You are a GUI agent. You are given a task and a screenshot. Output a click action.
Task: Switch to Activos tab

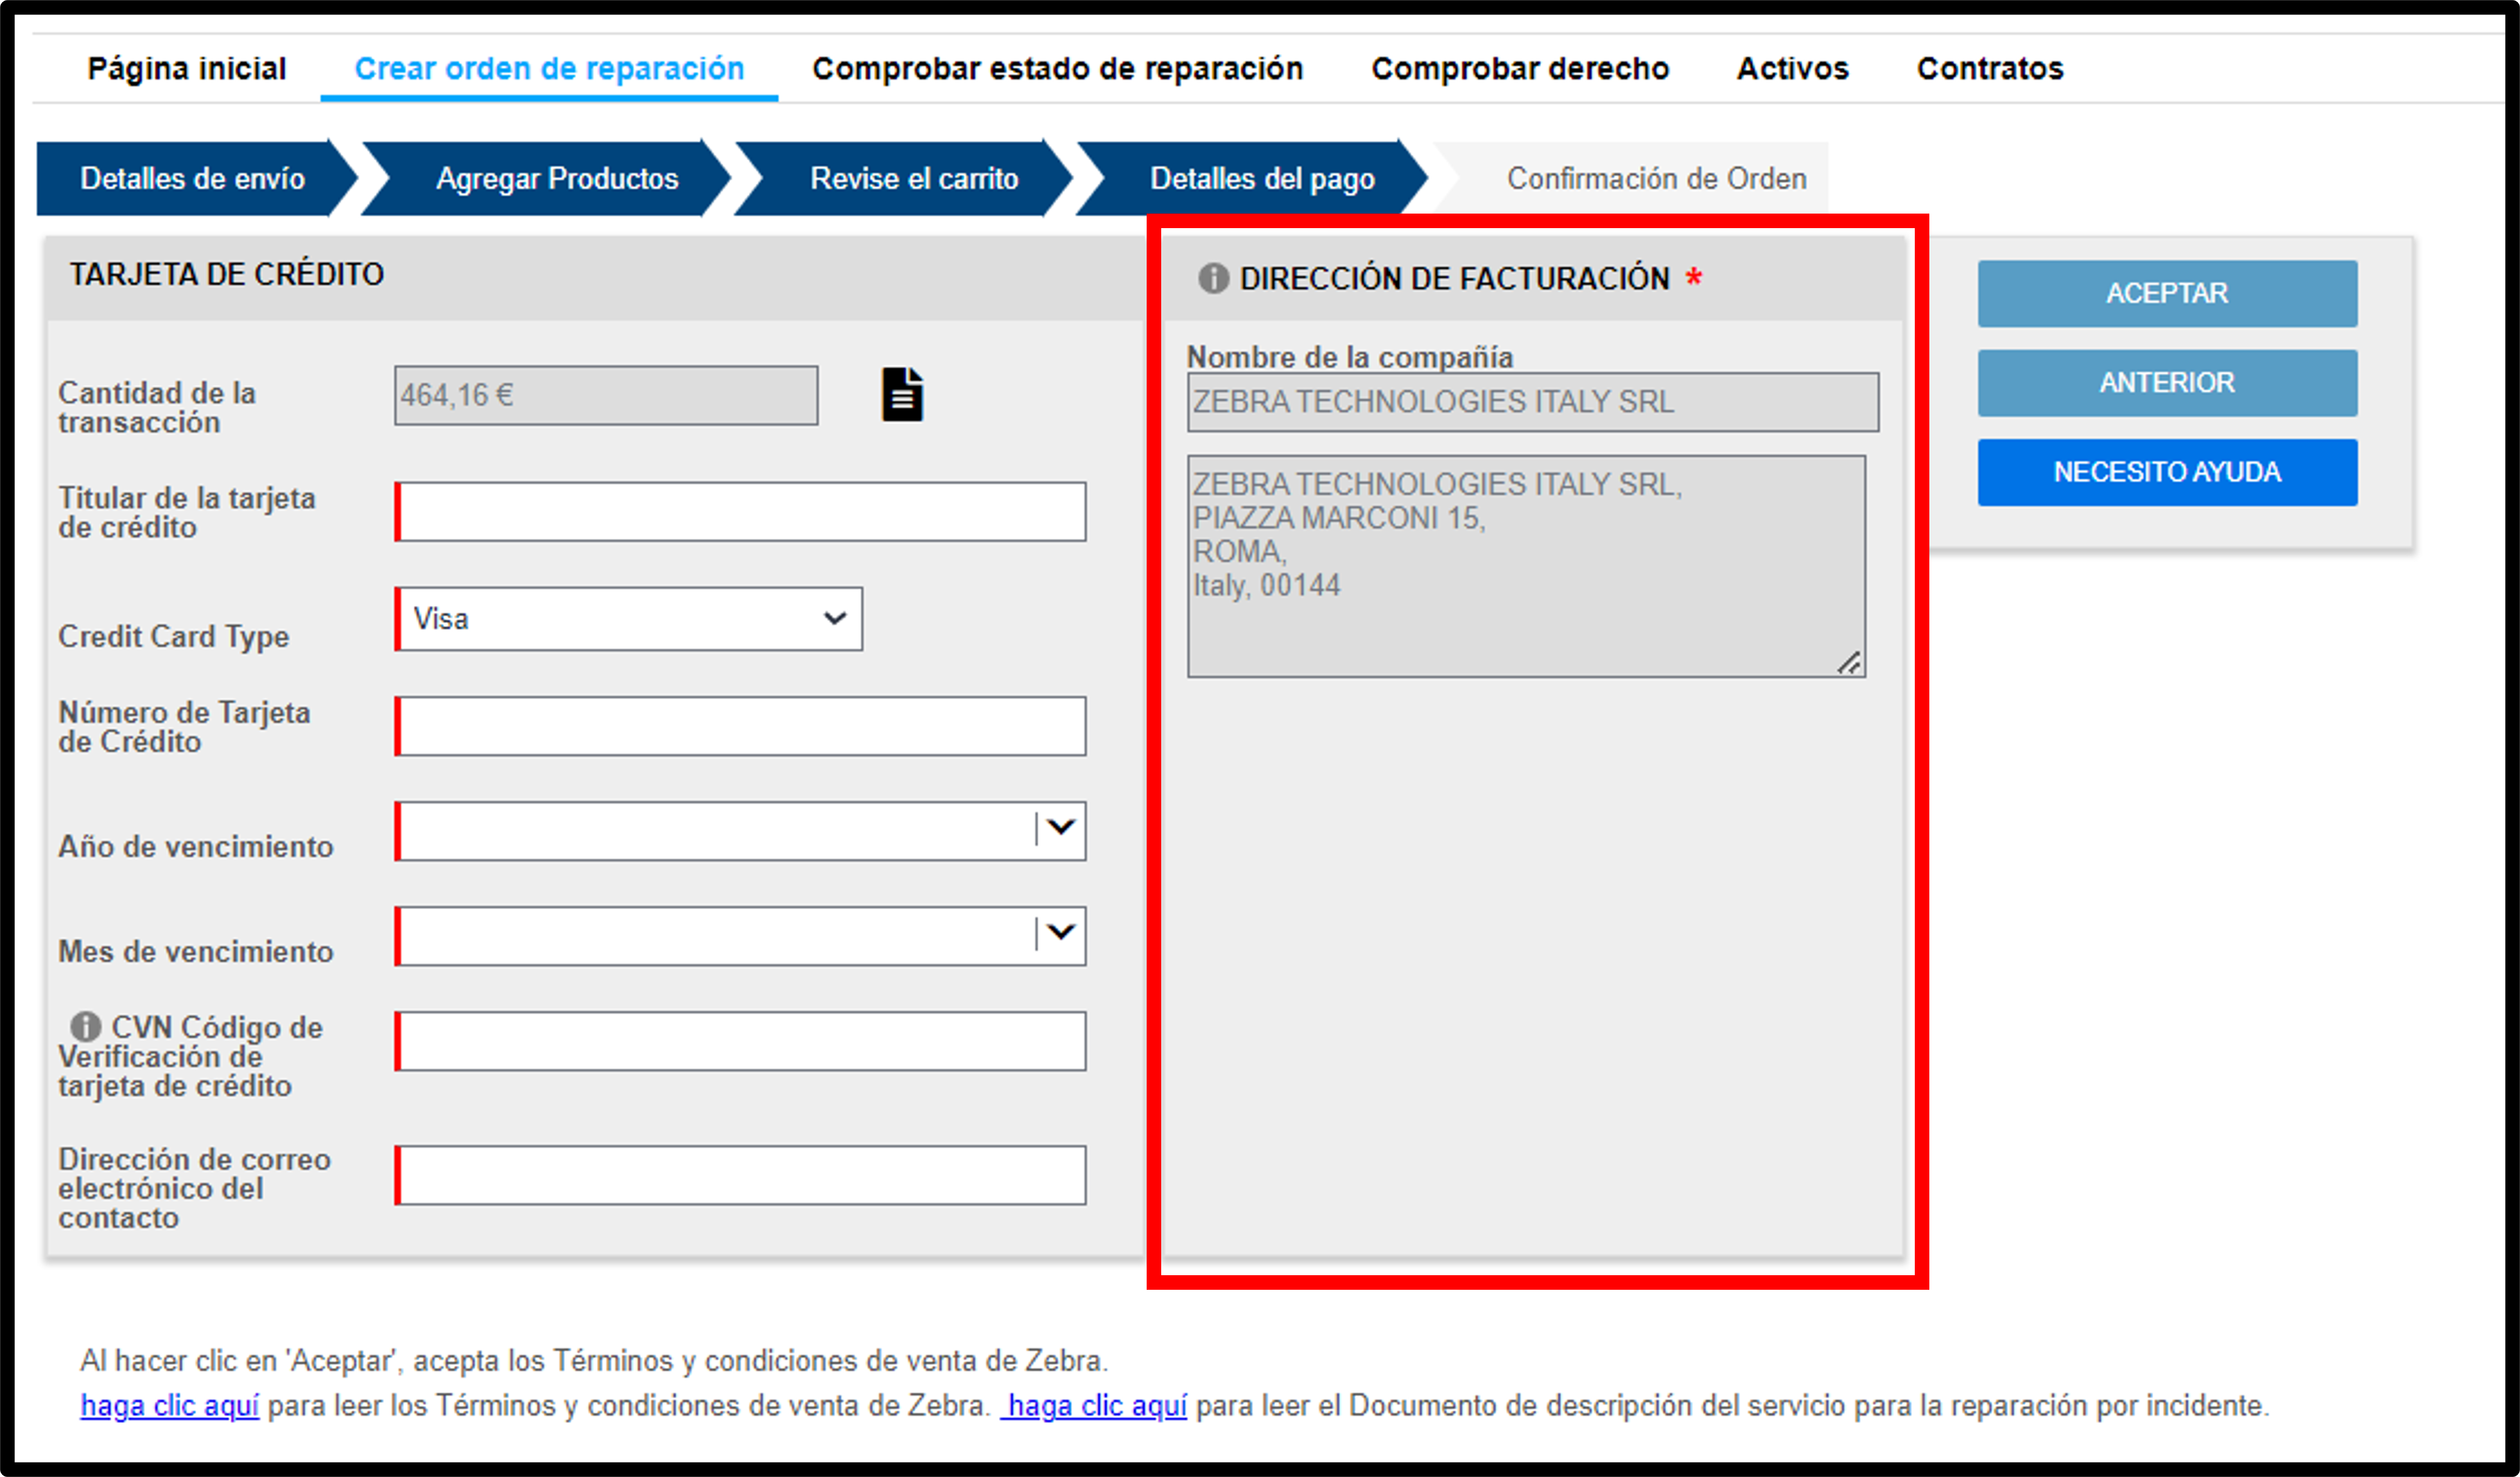1793,68
